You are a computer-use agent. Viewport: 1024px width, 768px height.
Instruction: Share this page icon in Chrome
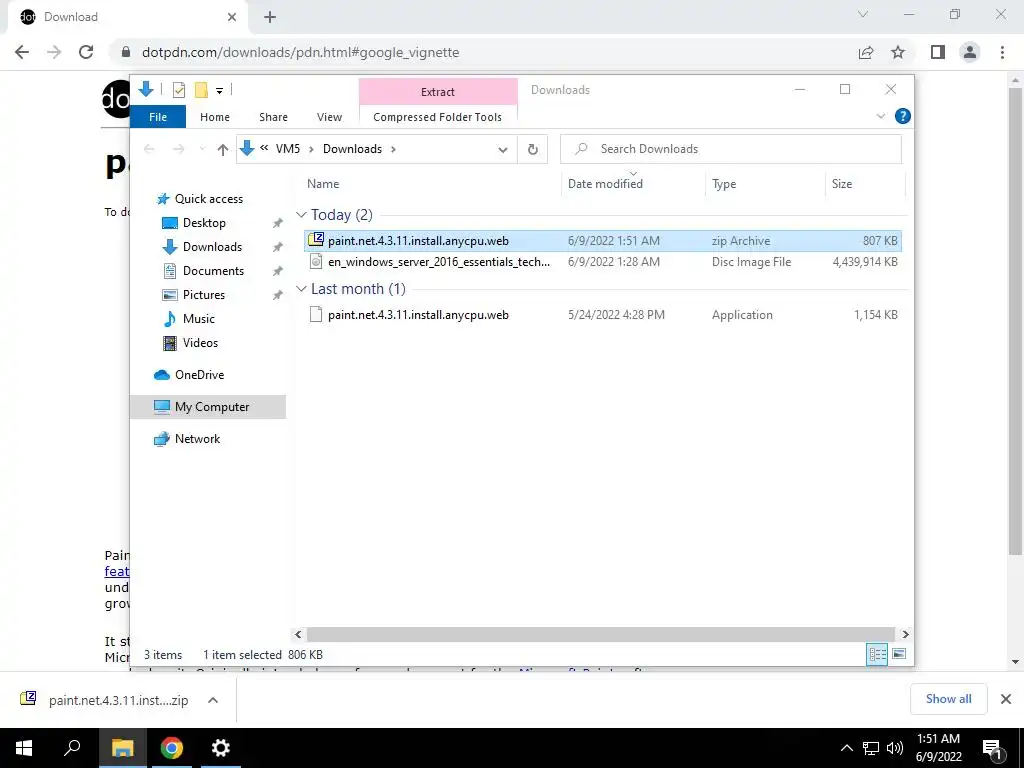tap(866, 52)
